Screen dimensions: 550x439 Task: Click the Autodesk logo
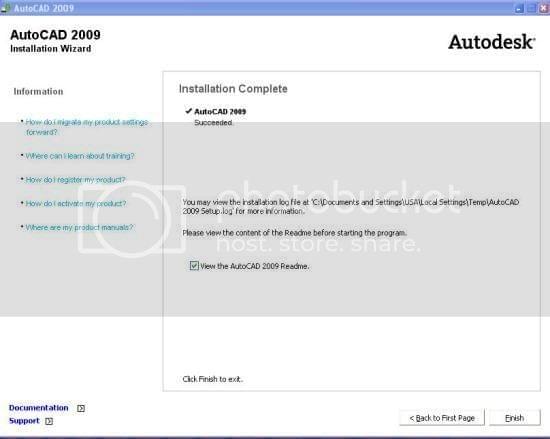[492, 42]
